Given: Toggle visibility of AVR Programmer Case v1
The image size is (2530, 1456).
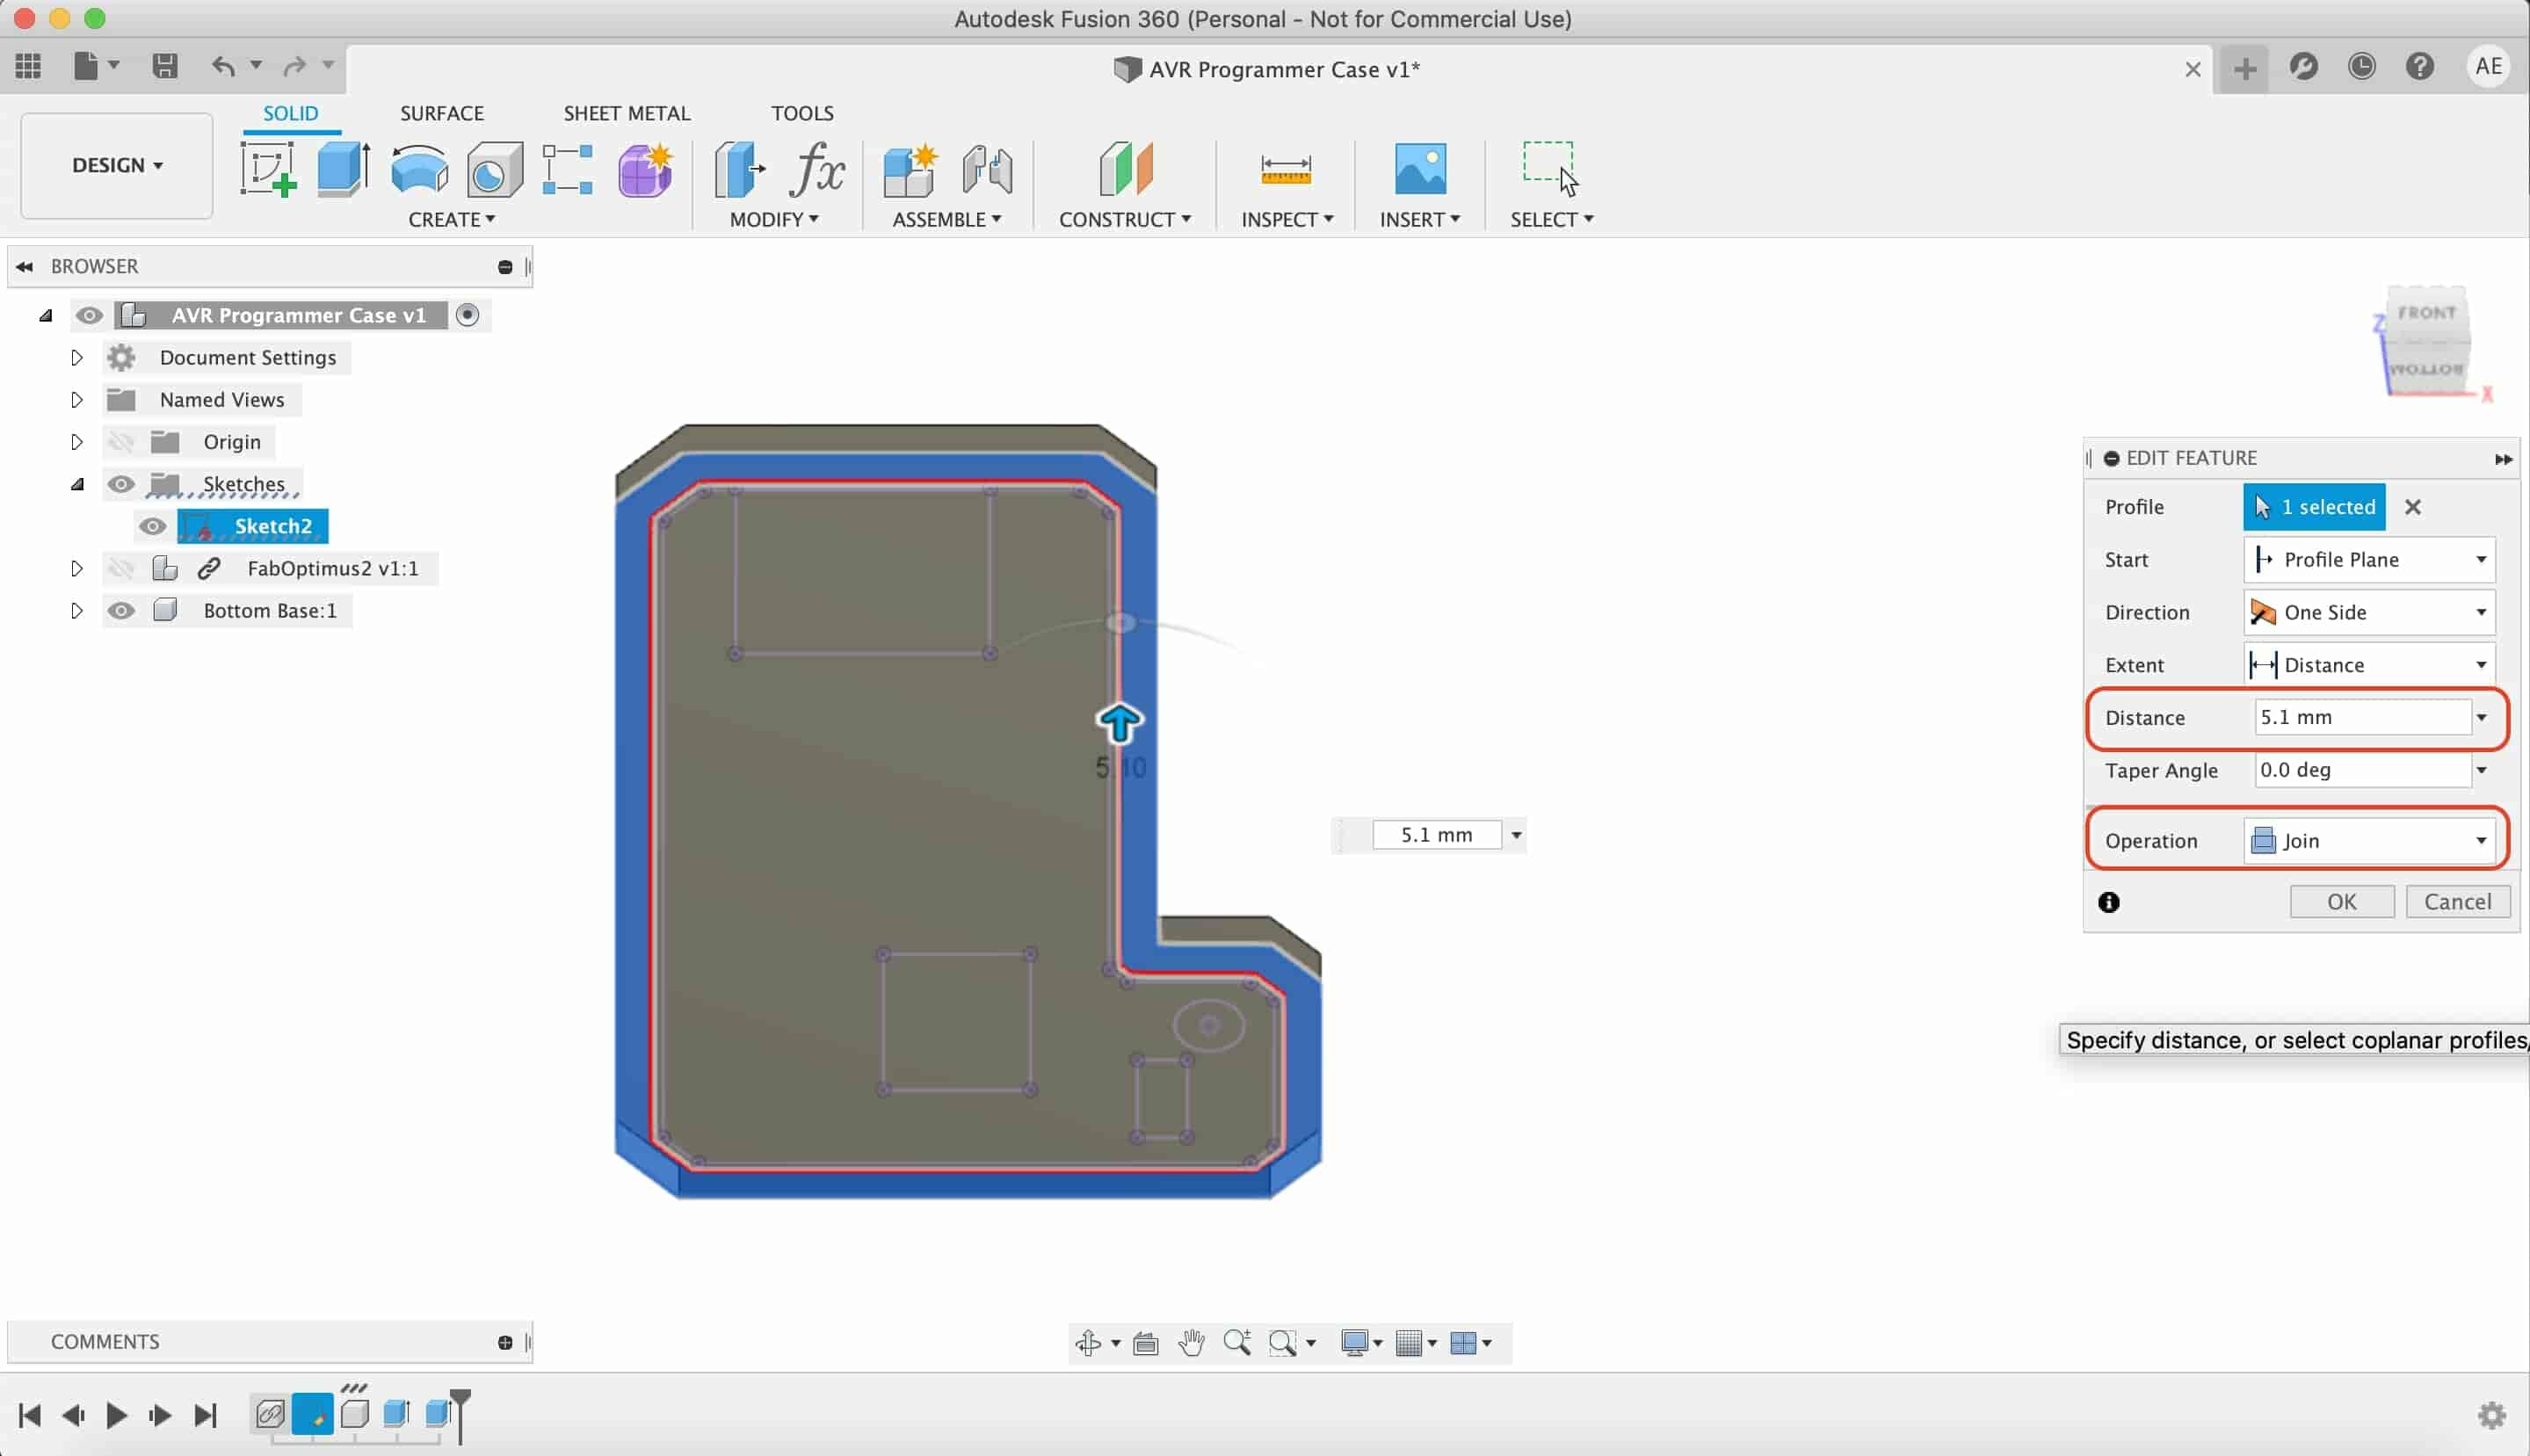Looking at the screenshot, I should point(89,316).
